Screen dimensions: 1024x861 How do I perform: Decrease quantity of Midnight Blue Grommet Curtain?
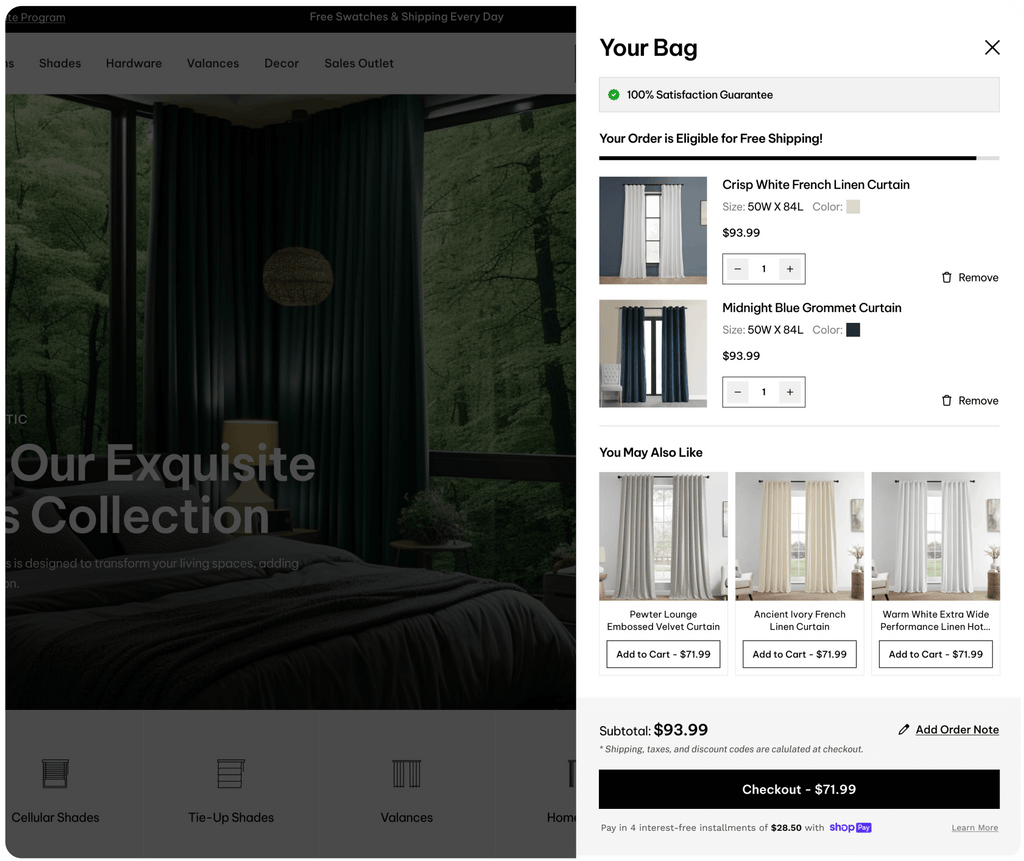(x=737, y=392)
